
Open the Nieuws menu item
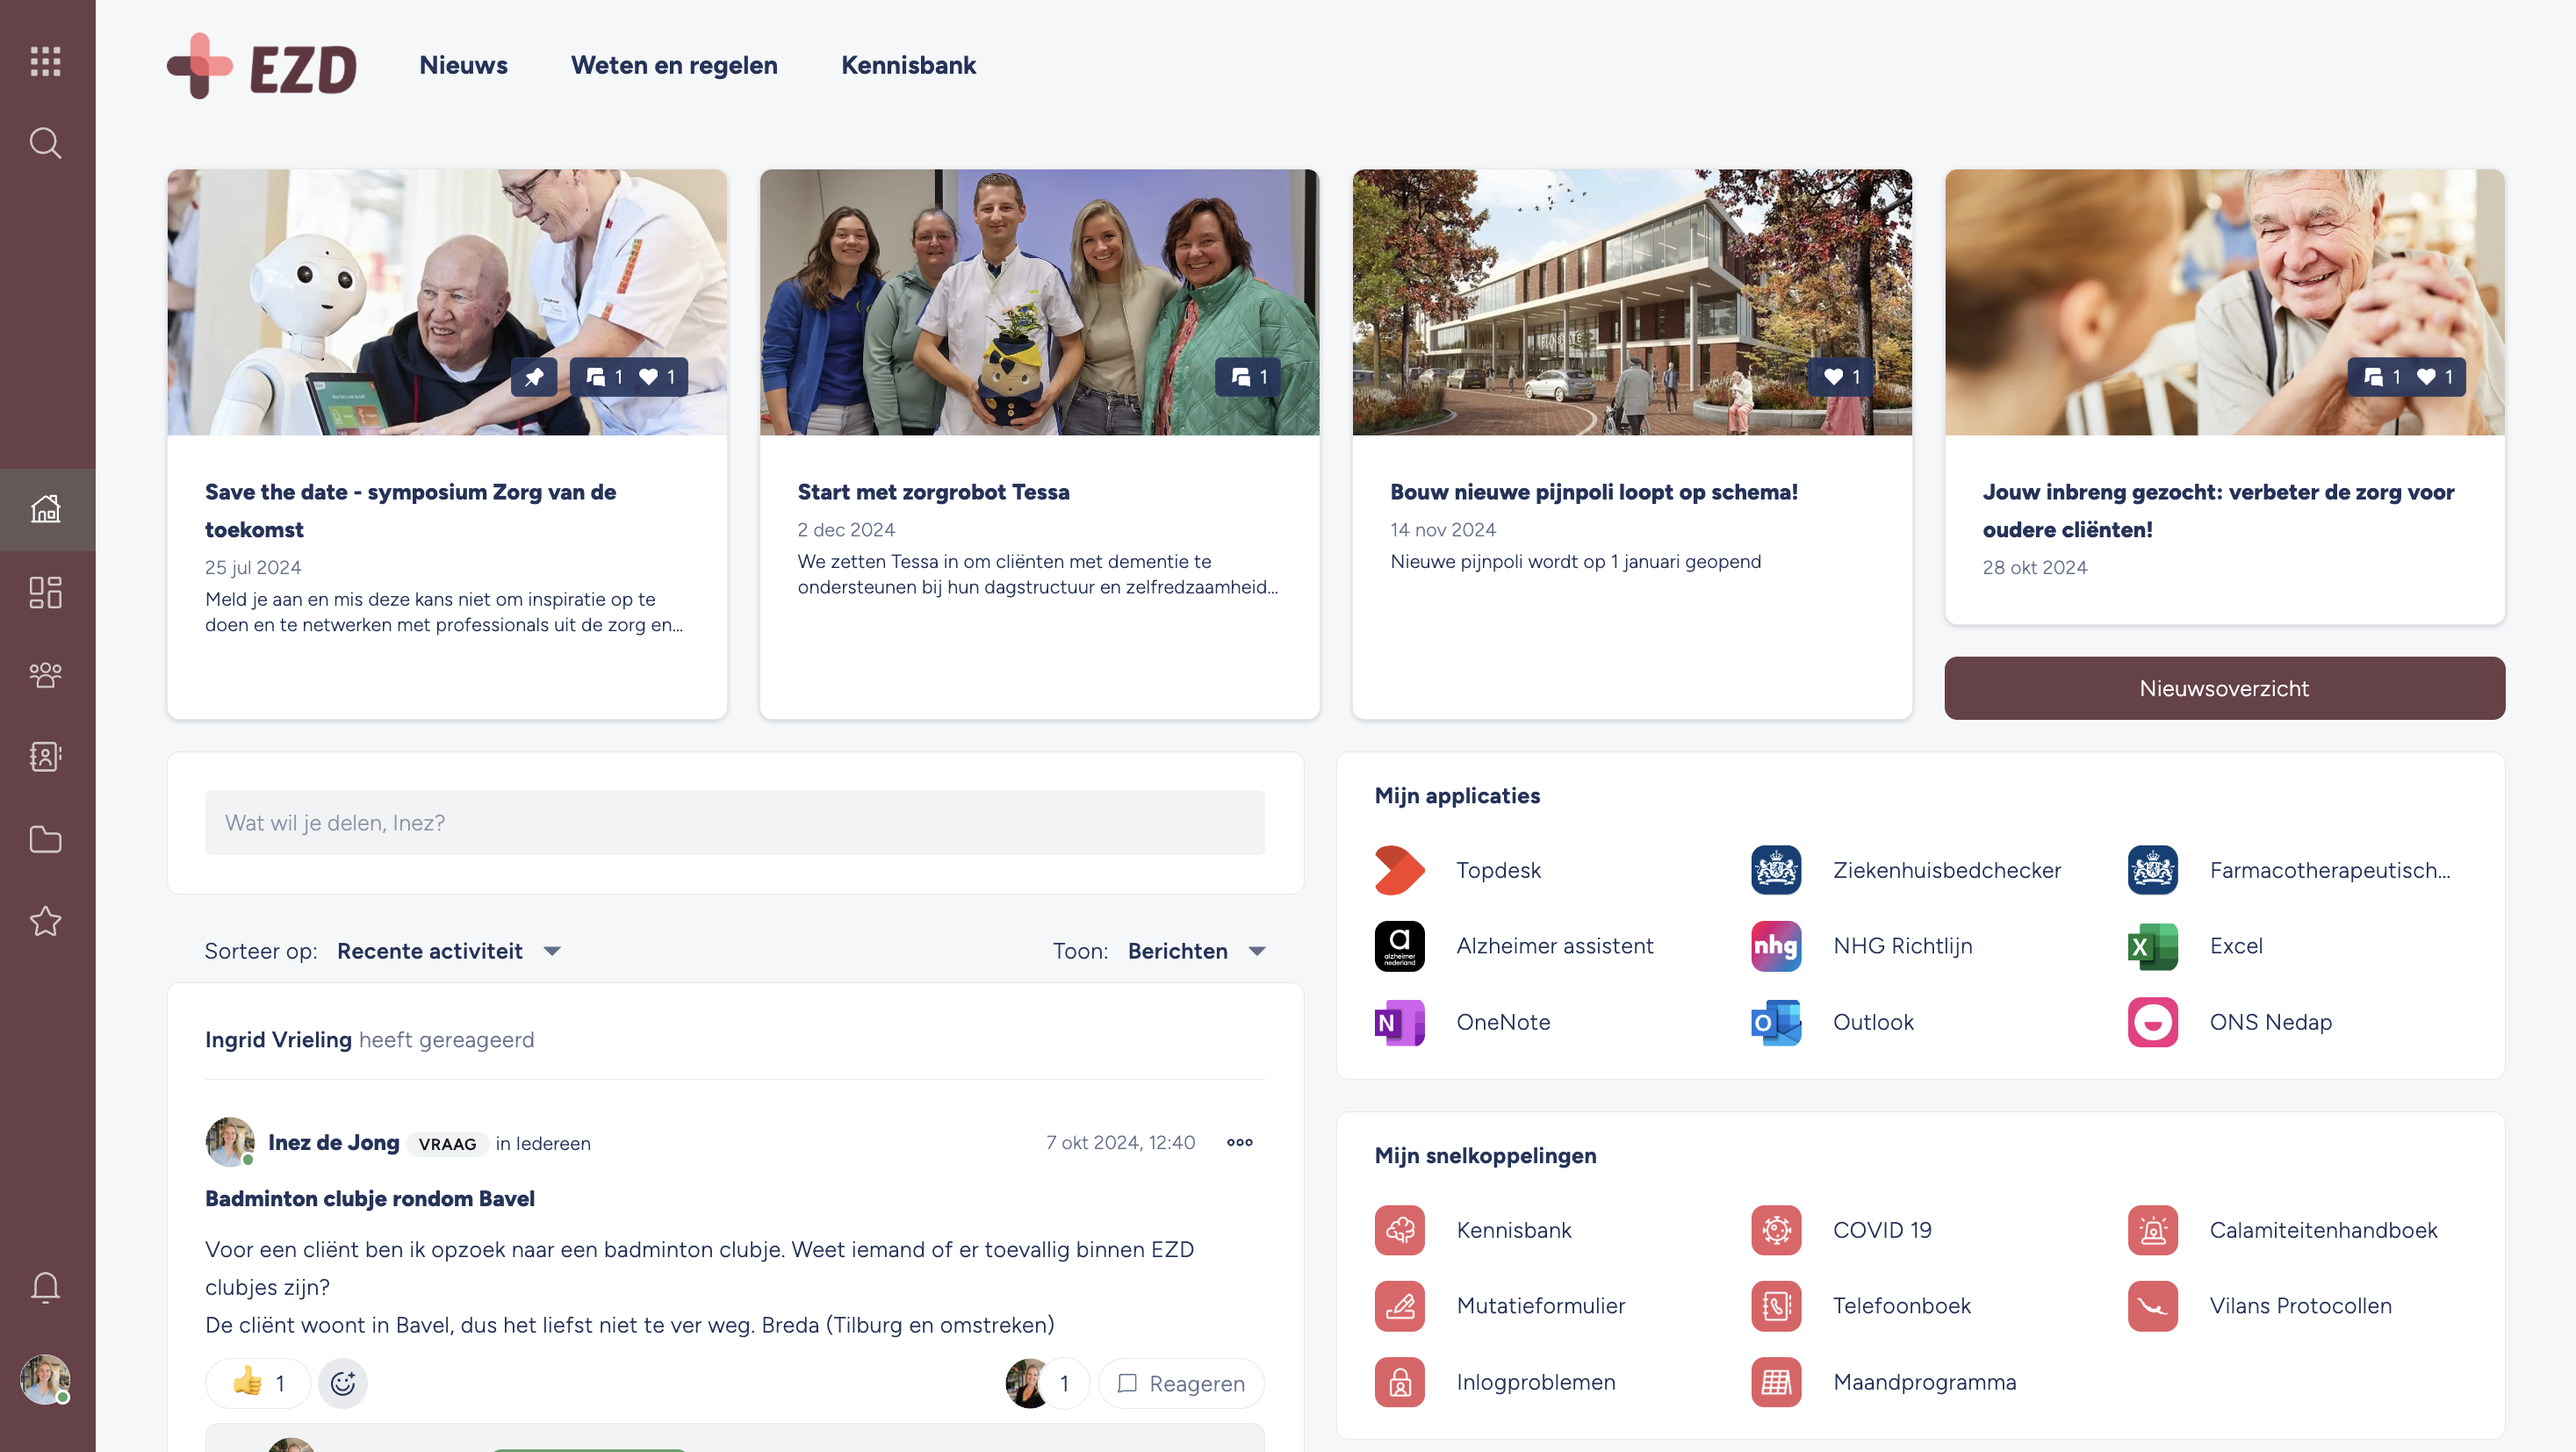click(x=463, y=65)
